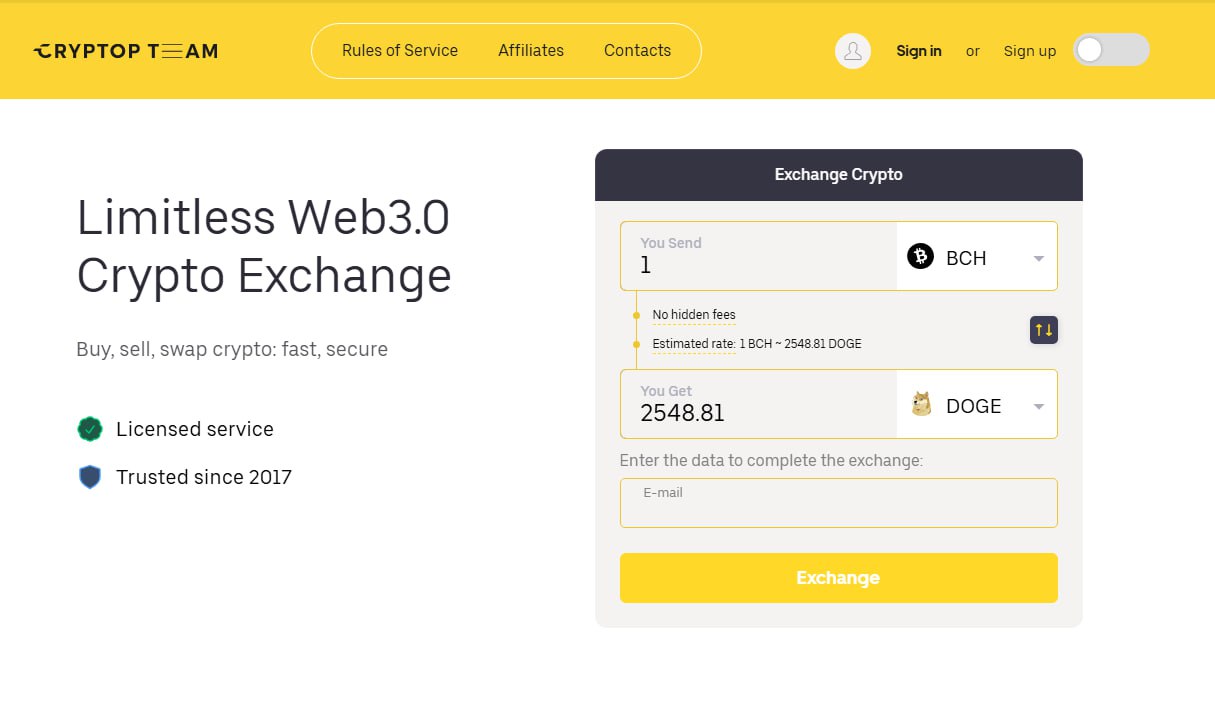The width and height of the screenshot is (1215, 725).
Task: Click the Bitcoin Cash coin icon
Action: click(920, 257)
